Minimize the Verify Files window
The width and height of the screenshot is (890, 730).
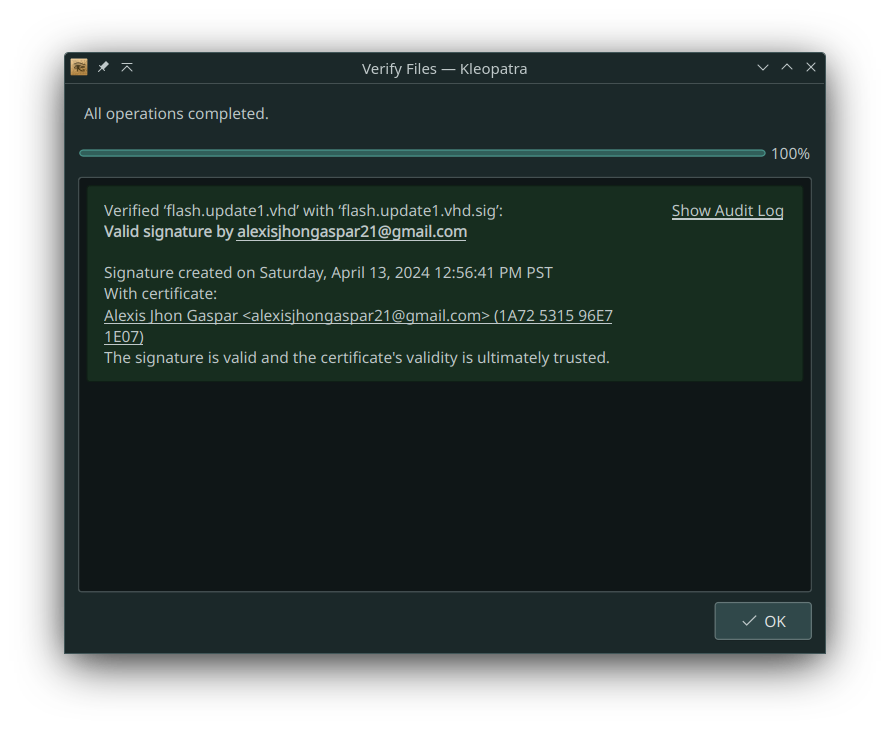point(762,68)
